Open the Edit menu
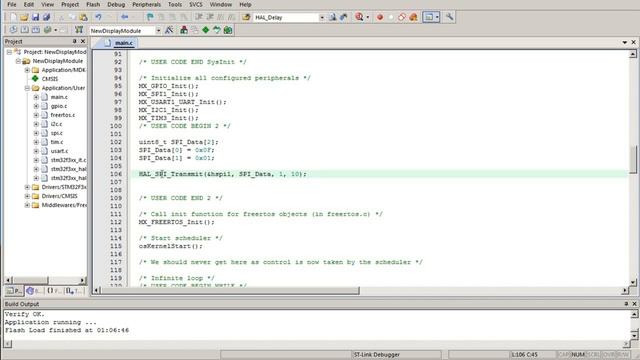 pos(29,4)
